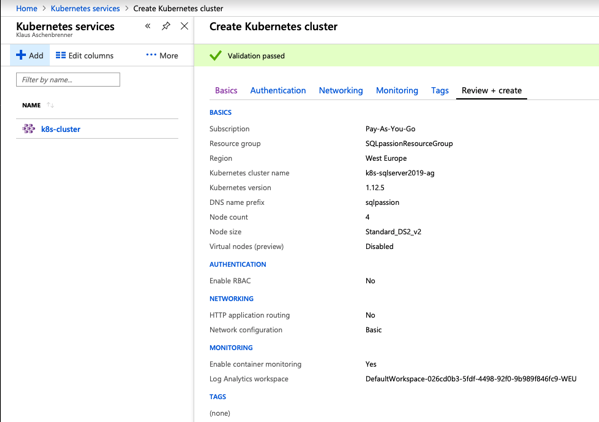The height and width of the screenshot is (422, 599).
Task: Select the Network configuration Basic value
Action: point(373,330)
